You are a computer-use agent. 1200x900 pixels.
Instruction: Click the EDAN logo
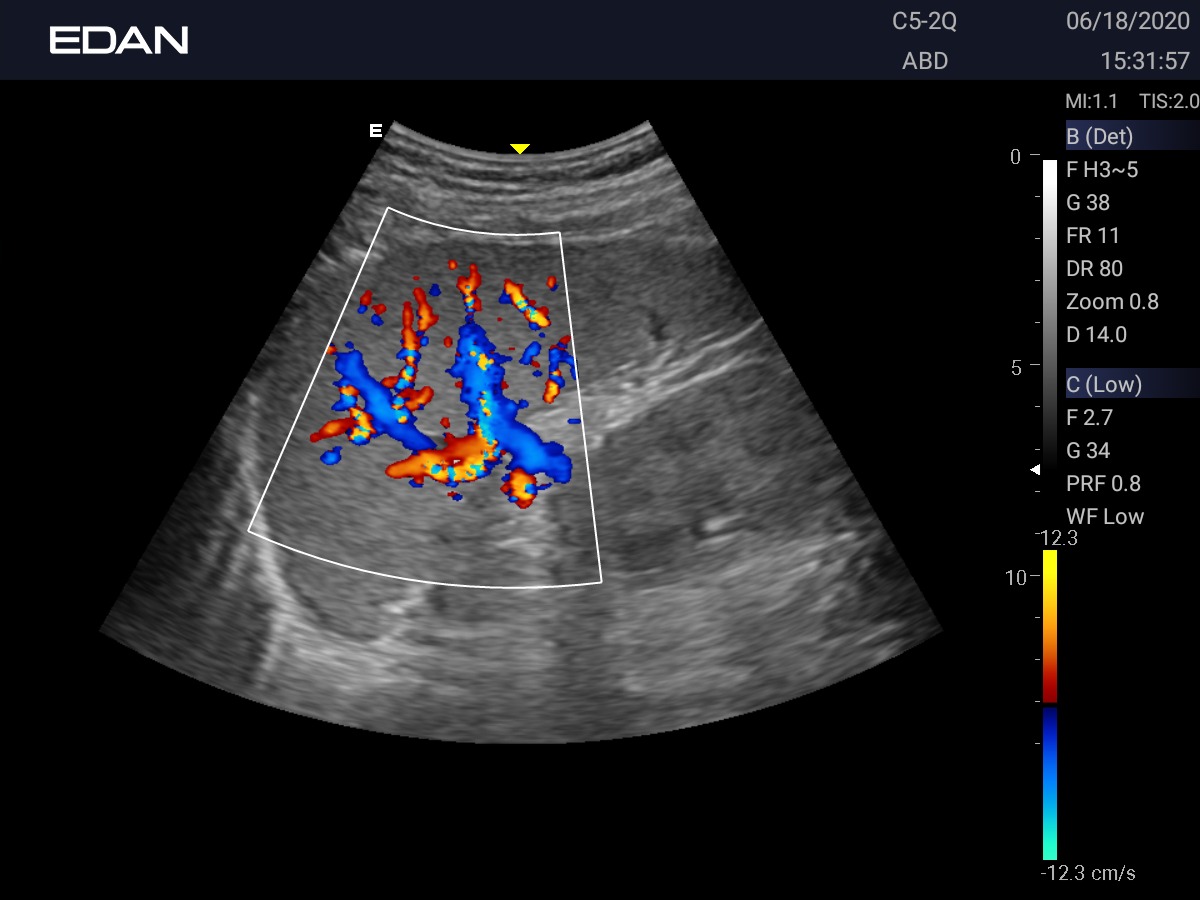(118, 40)
